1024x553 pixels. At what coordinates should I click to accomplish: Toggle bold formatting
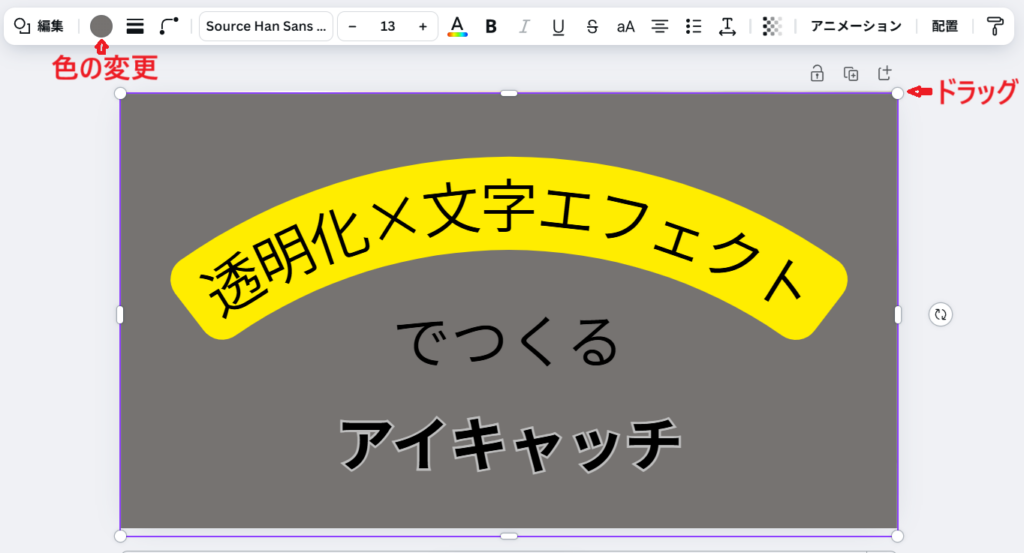491,26
